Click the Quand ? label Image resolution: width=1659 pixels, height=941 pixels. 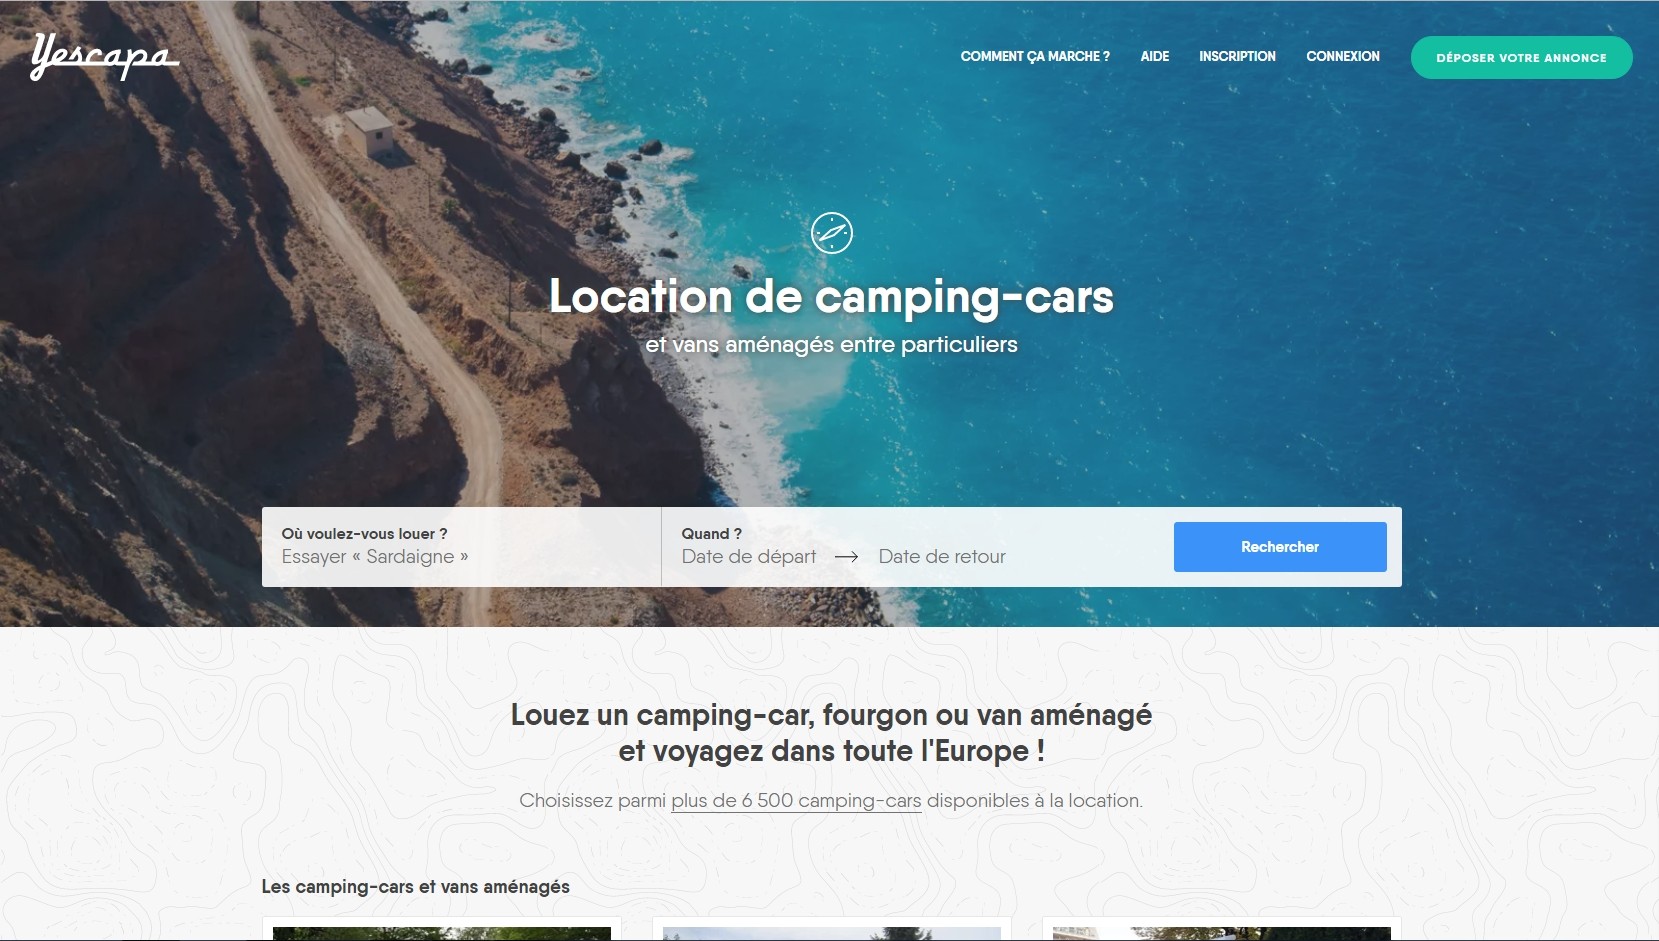click(712, 534)
